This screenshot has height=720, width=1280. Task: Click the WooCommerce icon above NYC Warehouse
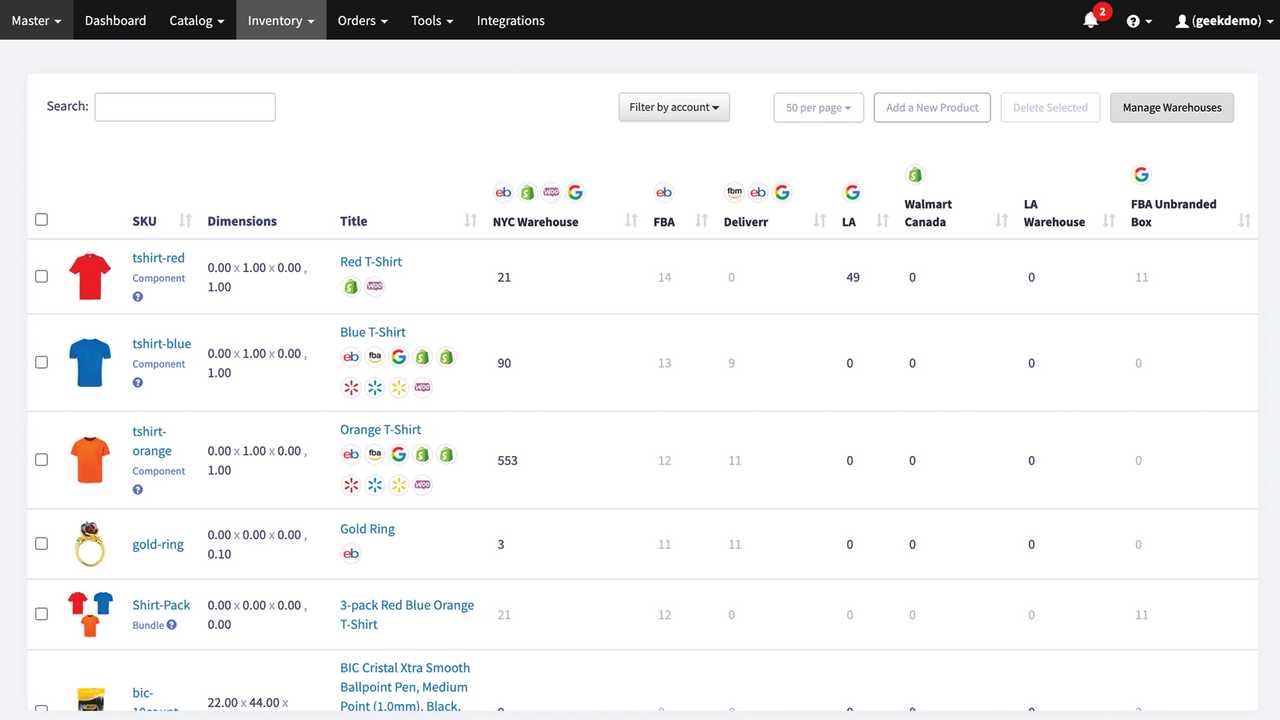[x=551, y=192]
